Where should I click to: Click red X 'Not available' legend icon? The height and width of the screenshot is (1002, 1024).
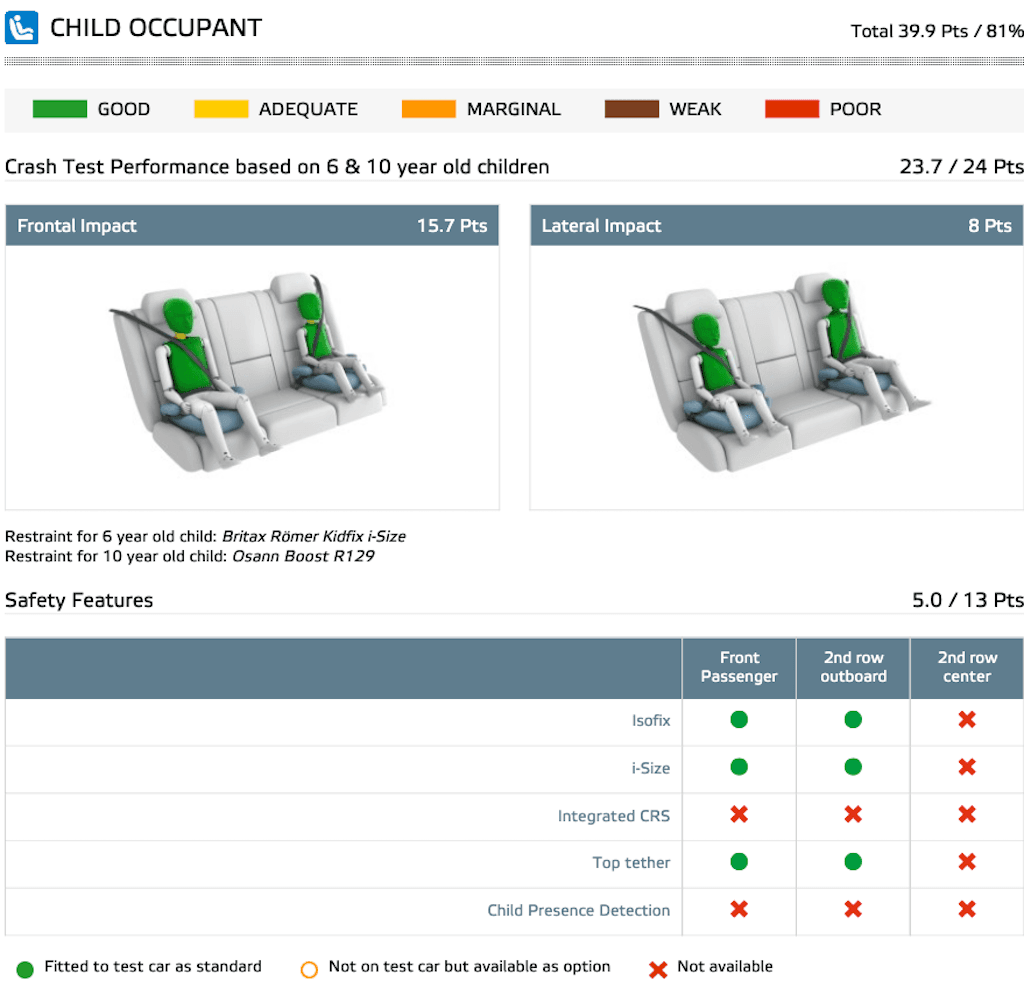coord(657,968)
